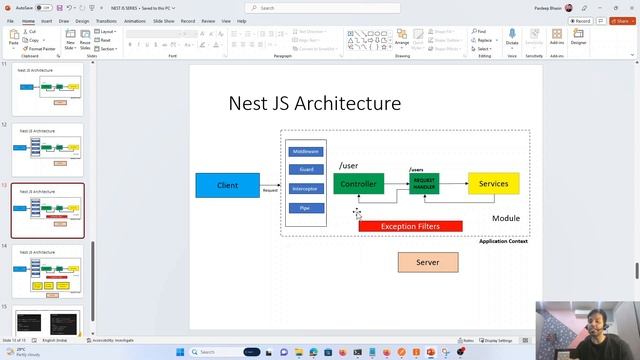Open the Select dropdown
The height and width of the screenshot is (360, 640).
pyautogui.click(x=482, y=49)
